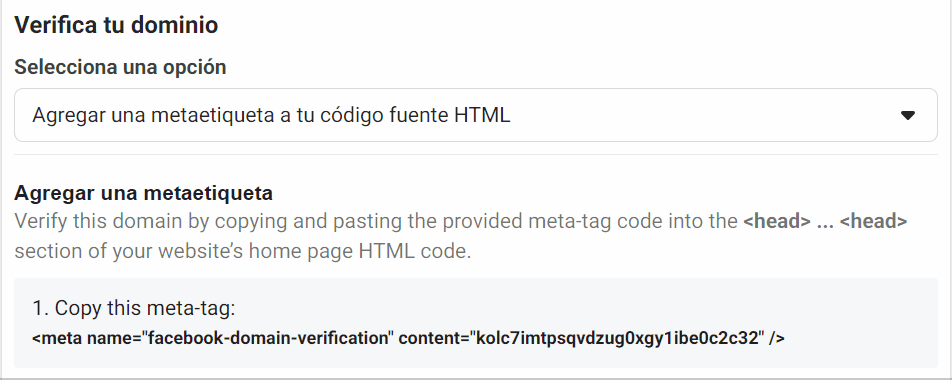Click the '1. Copy this meta-tag:' instruction
Screen dimensions: 952x380
[134, 308]
